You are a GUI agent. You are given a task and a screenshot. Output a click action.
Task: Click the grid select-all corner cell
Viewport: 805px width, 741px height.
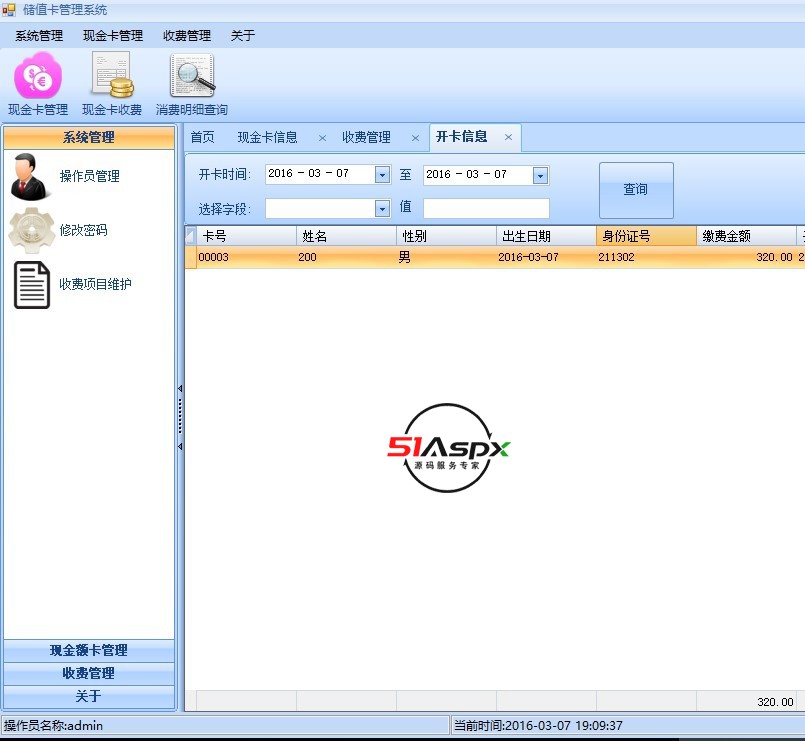pos(190,236)
